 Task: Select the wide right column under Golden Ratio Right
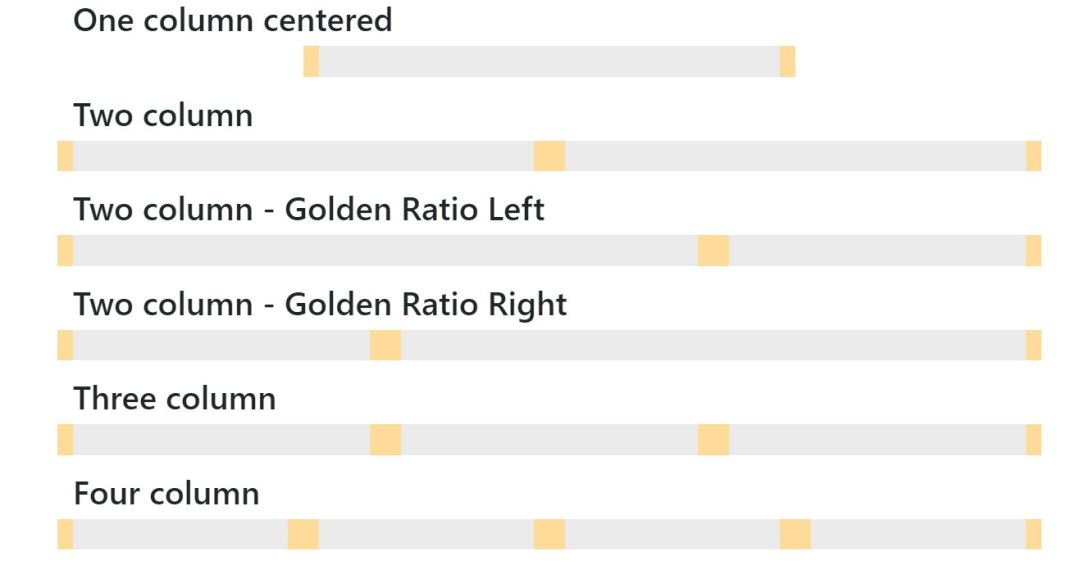[x=713, y=345]
